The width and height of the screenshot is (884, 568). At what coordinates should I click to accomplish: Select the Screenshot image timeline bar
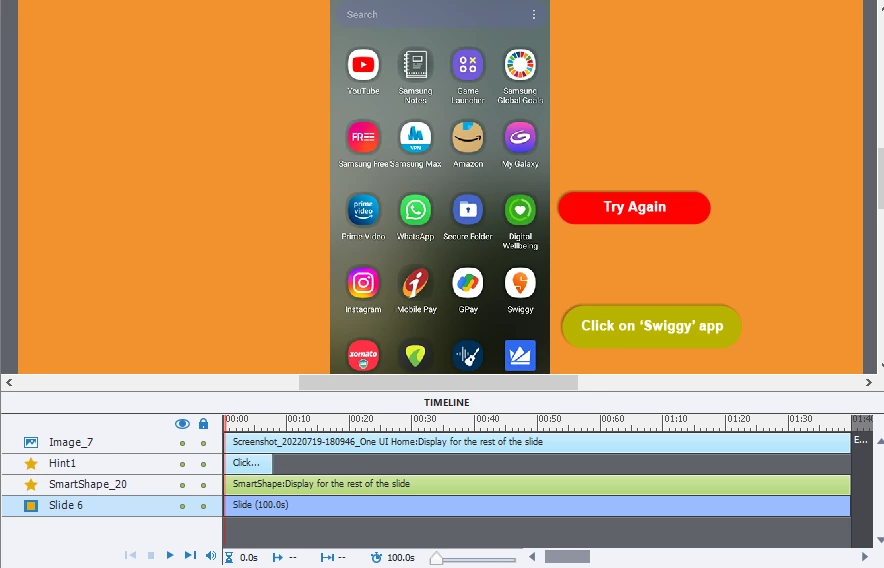coord(537,442)
